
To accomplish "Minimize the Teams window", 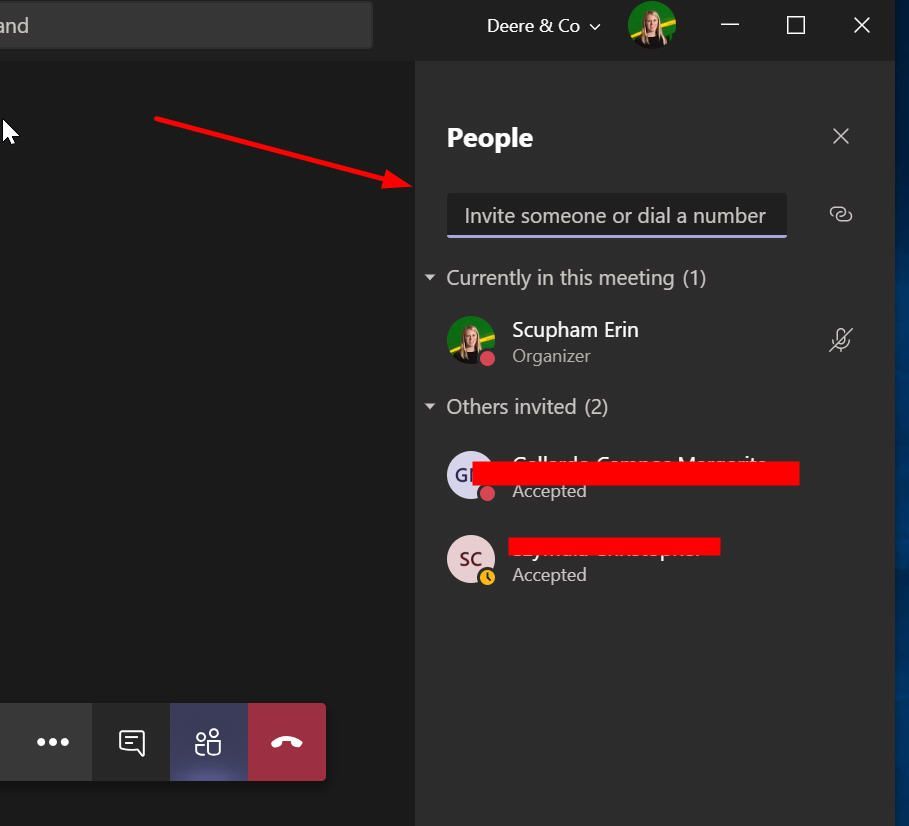I will coord(729,25).
